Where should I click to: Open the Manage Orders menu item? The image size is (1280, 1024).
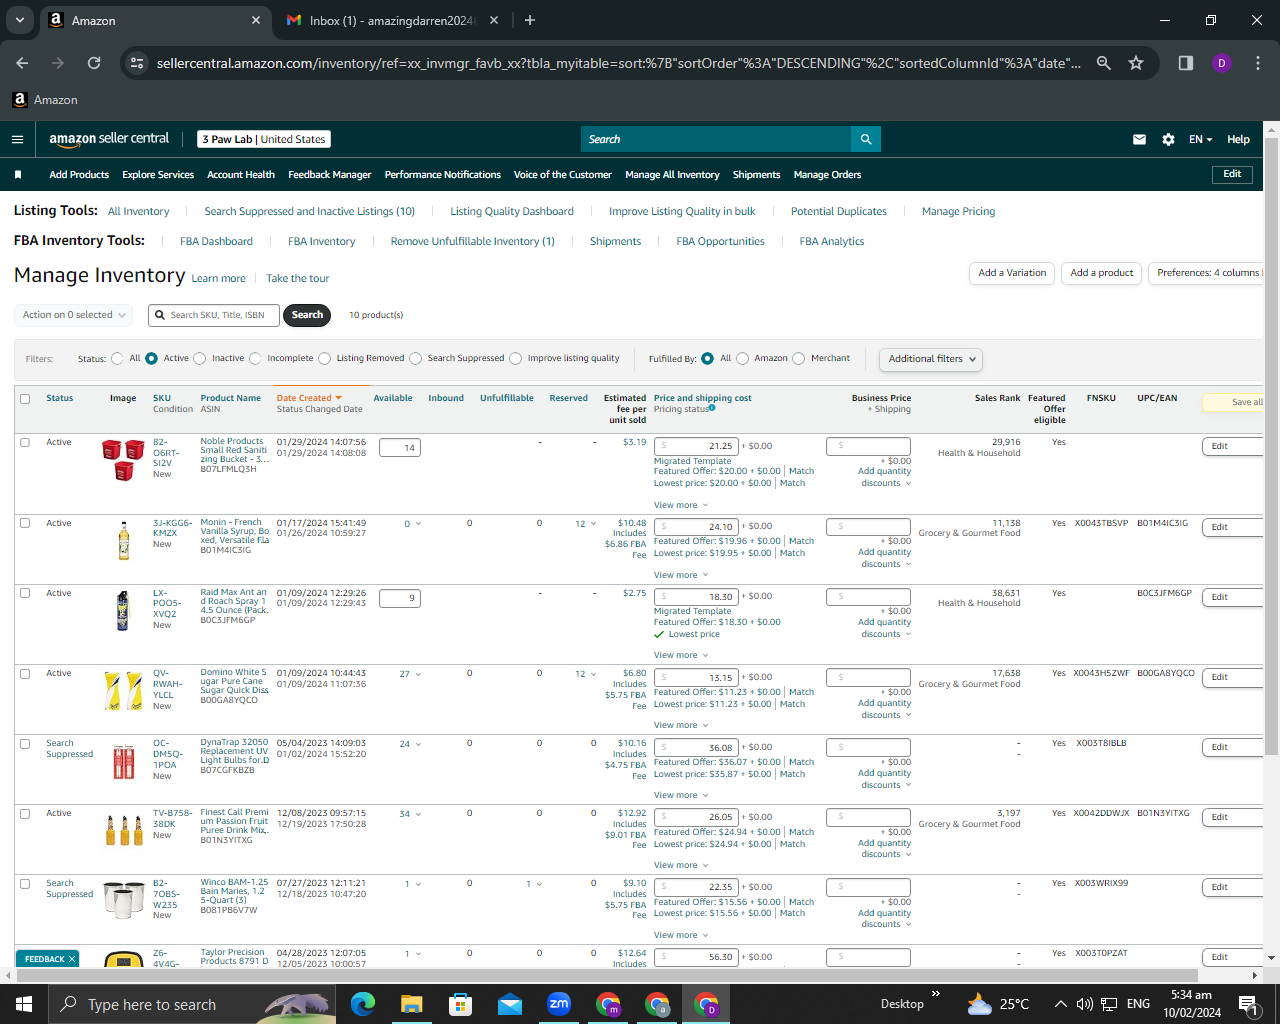(x=827, y=175)
